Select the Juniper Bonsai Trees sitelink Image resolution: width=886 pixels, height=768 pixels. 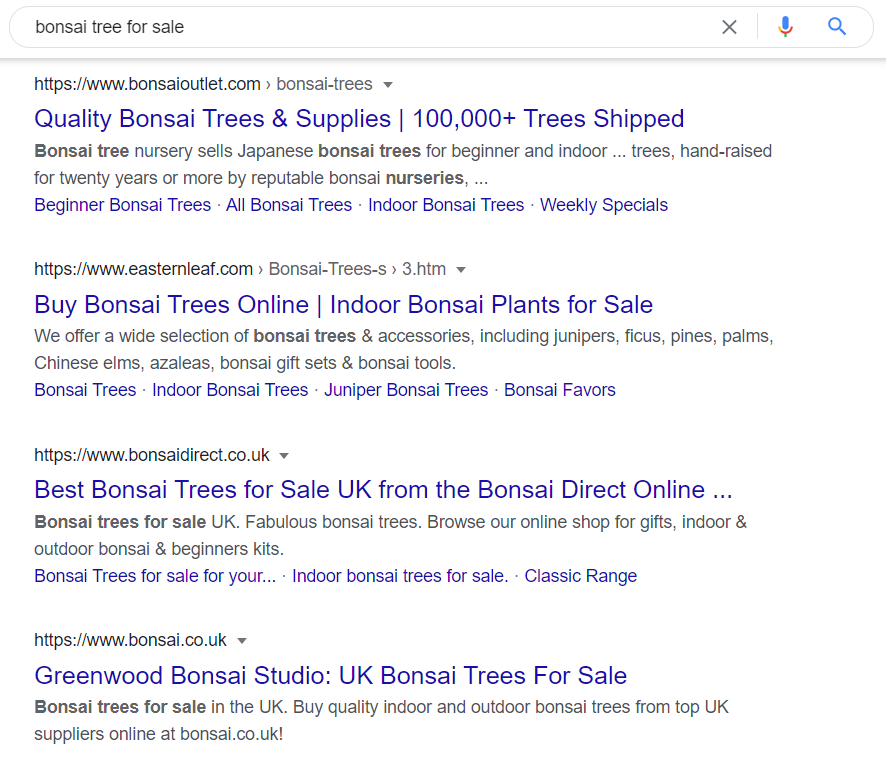click(406, 390)
